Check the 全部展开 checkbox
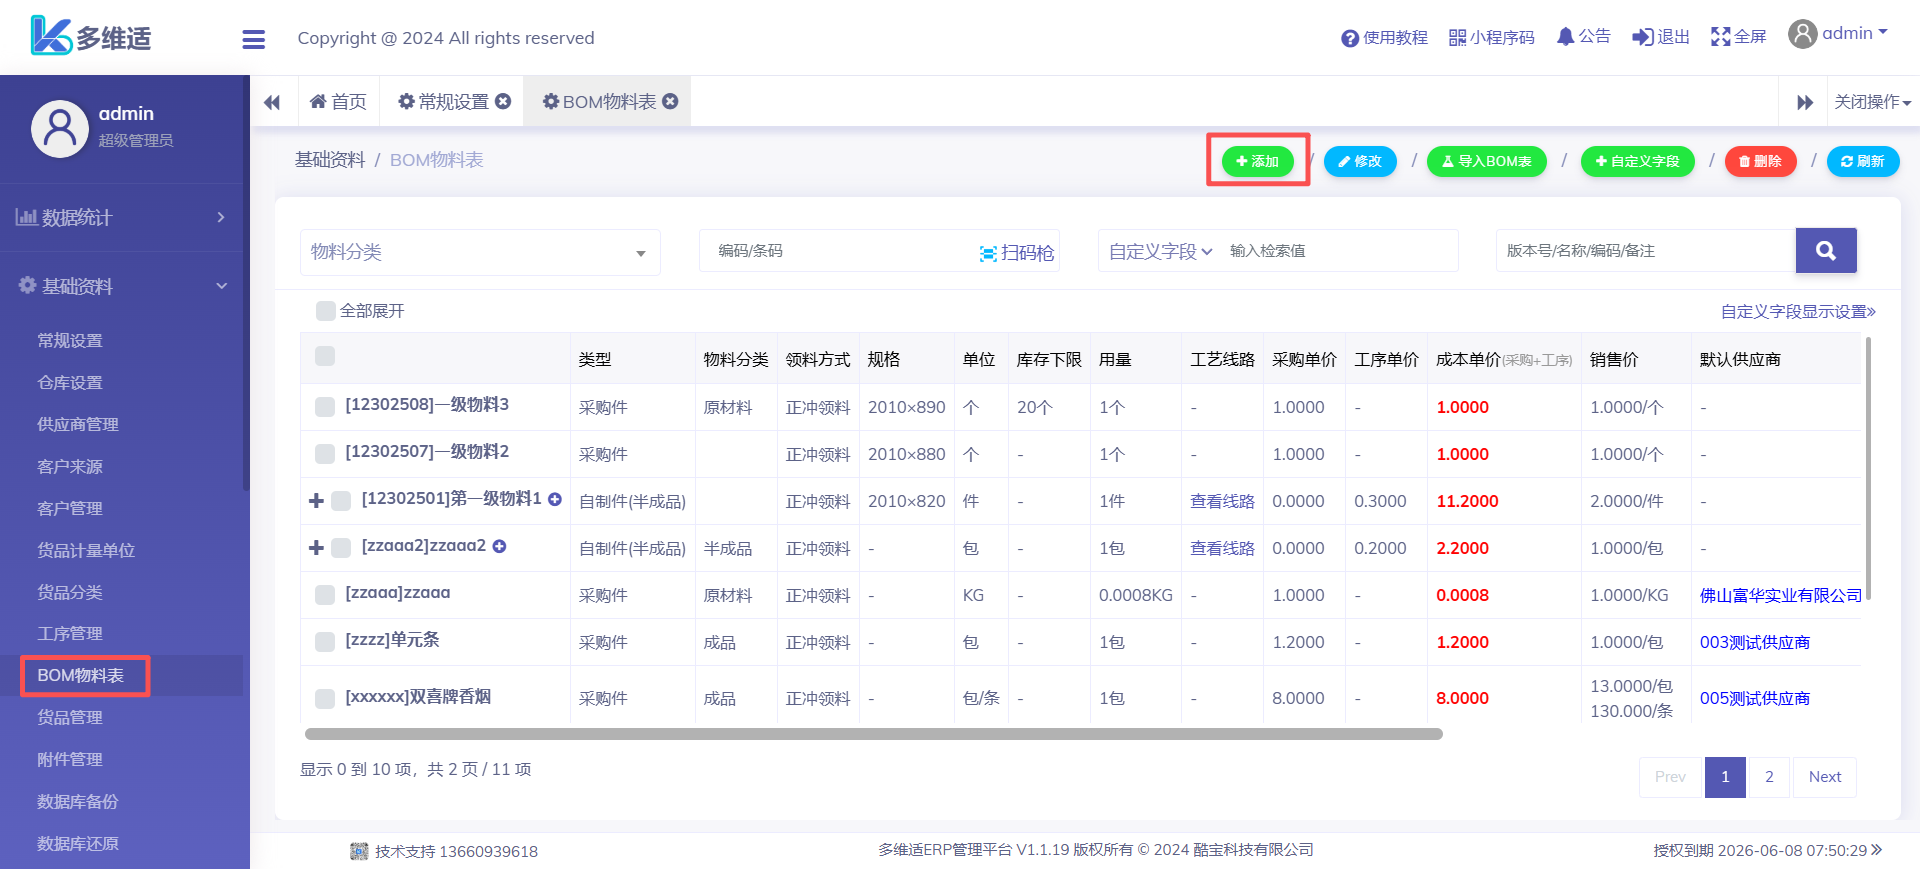 [325, 311]
